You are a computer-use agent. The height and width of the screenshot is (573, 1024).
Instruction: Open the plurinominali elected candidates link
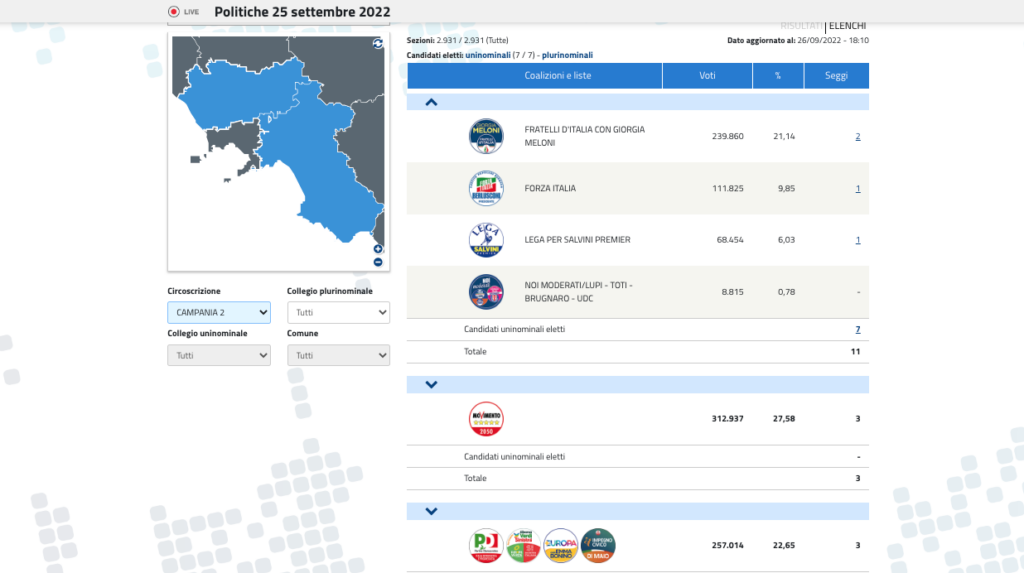point(567,55)
